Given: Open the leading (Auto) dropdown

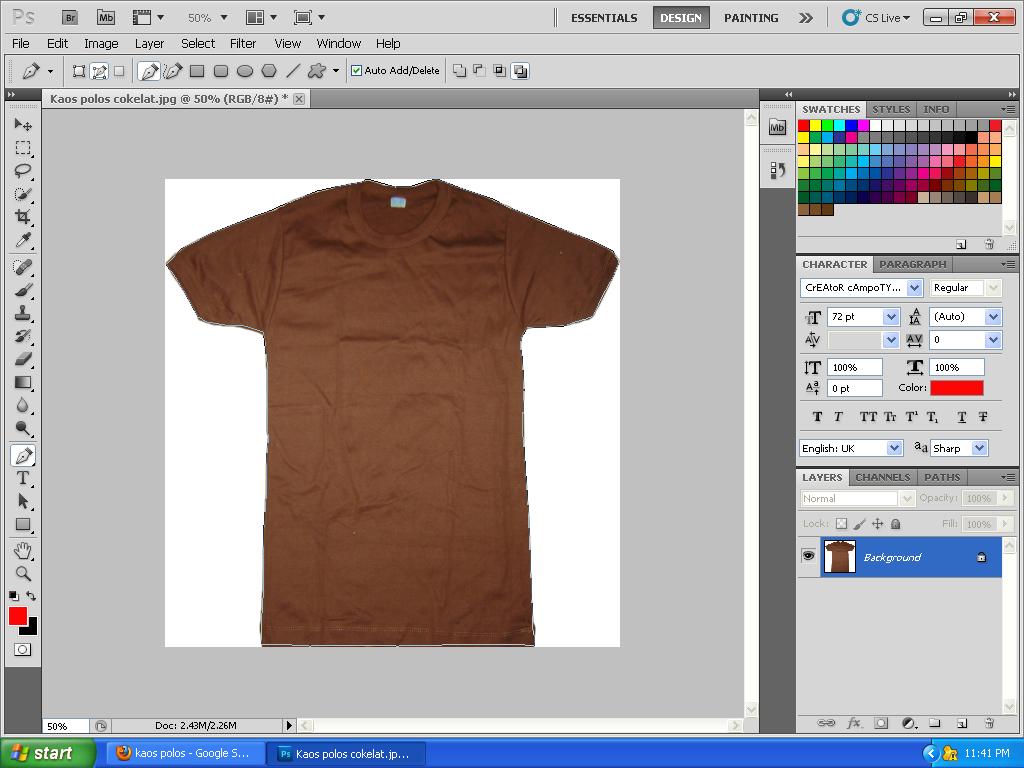Looking at the screenshot, I should point(993,317).
